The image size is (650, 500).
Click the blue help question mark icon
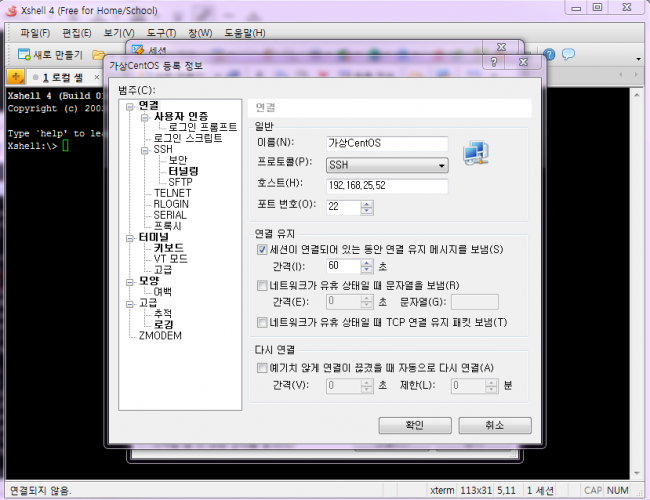pyautogui.click(x=549, y=54)
